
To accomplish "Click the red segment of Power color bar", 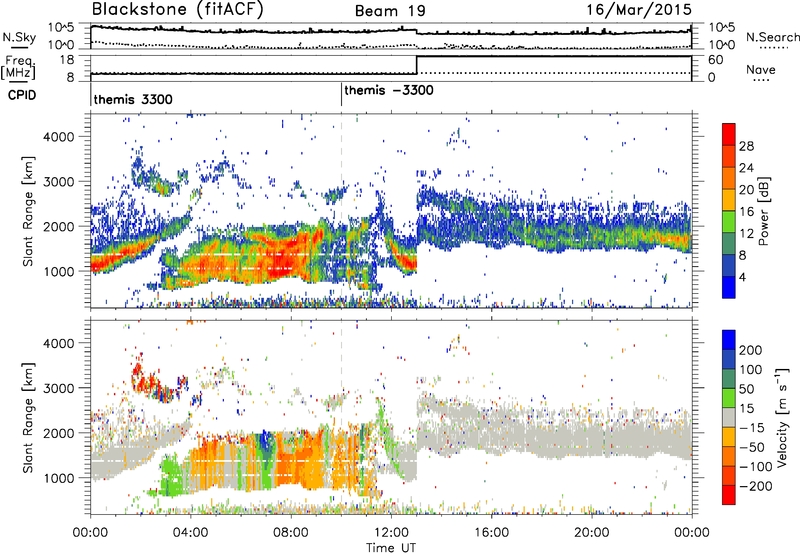I will (729, 135).
